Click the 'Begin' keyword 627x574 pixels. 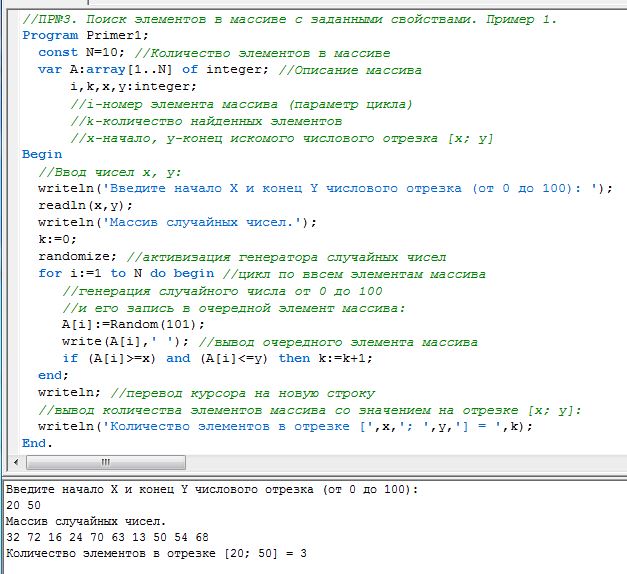coord(42,155)
